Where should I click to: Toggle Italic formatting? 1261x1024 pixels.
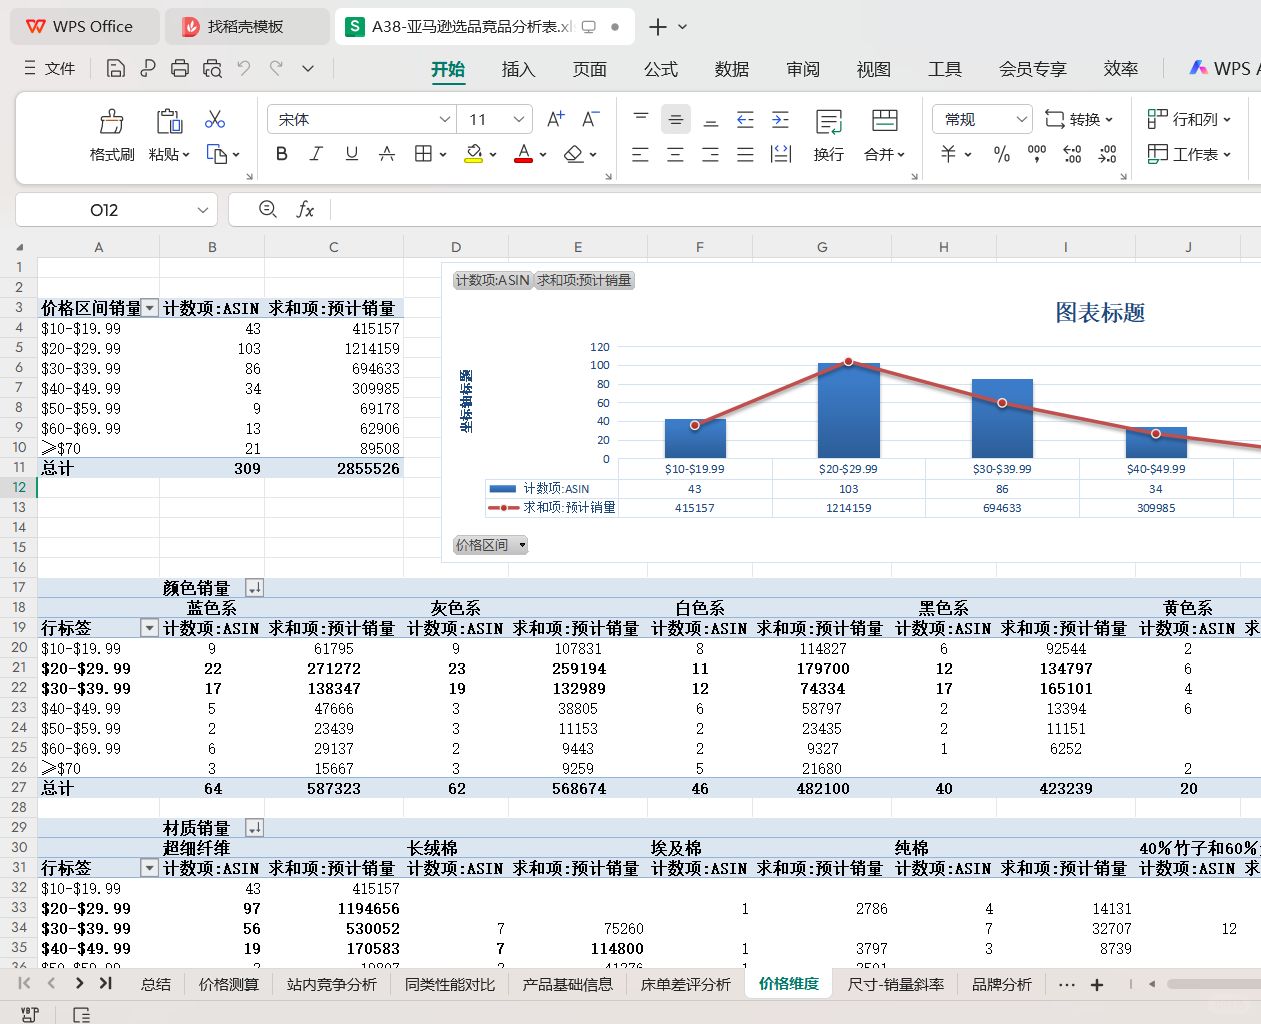tap(316, 154)
